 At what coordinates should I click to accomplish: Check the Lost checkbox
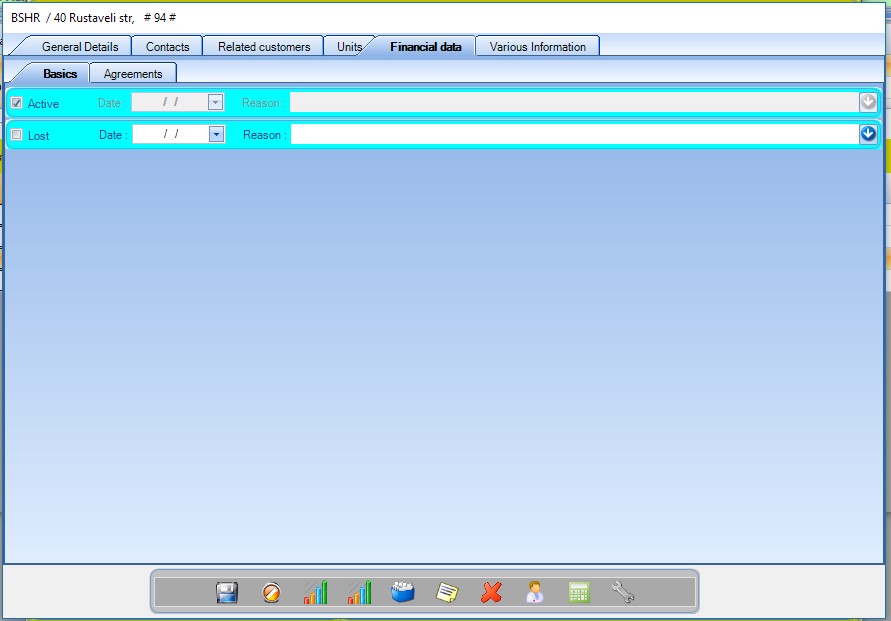click(x=16, y=135)
